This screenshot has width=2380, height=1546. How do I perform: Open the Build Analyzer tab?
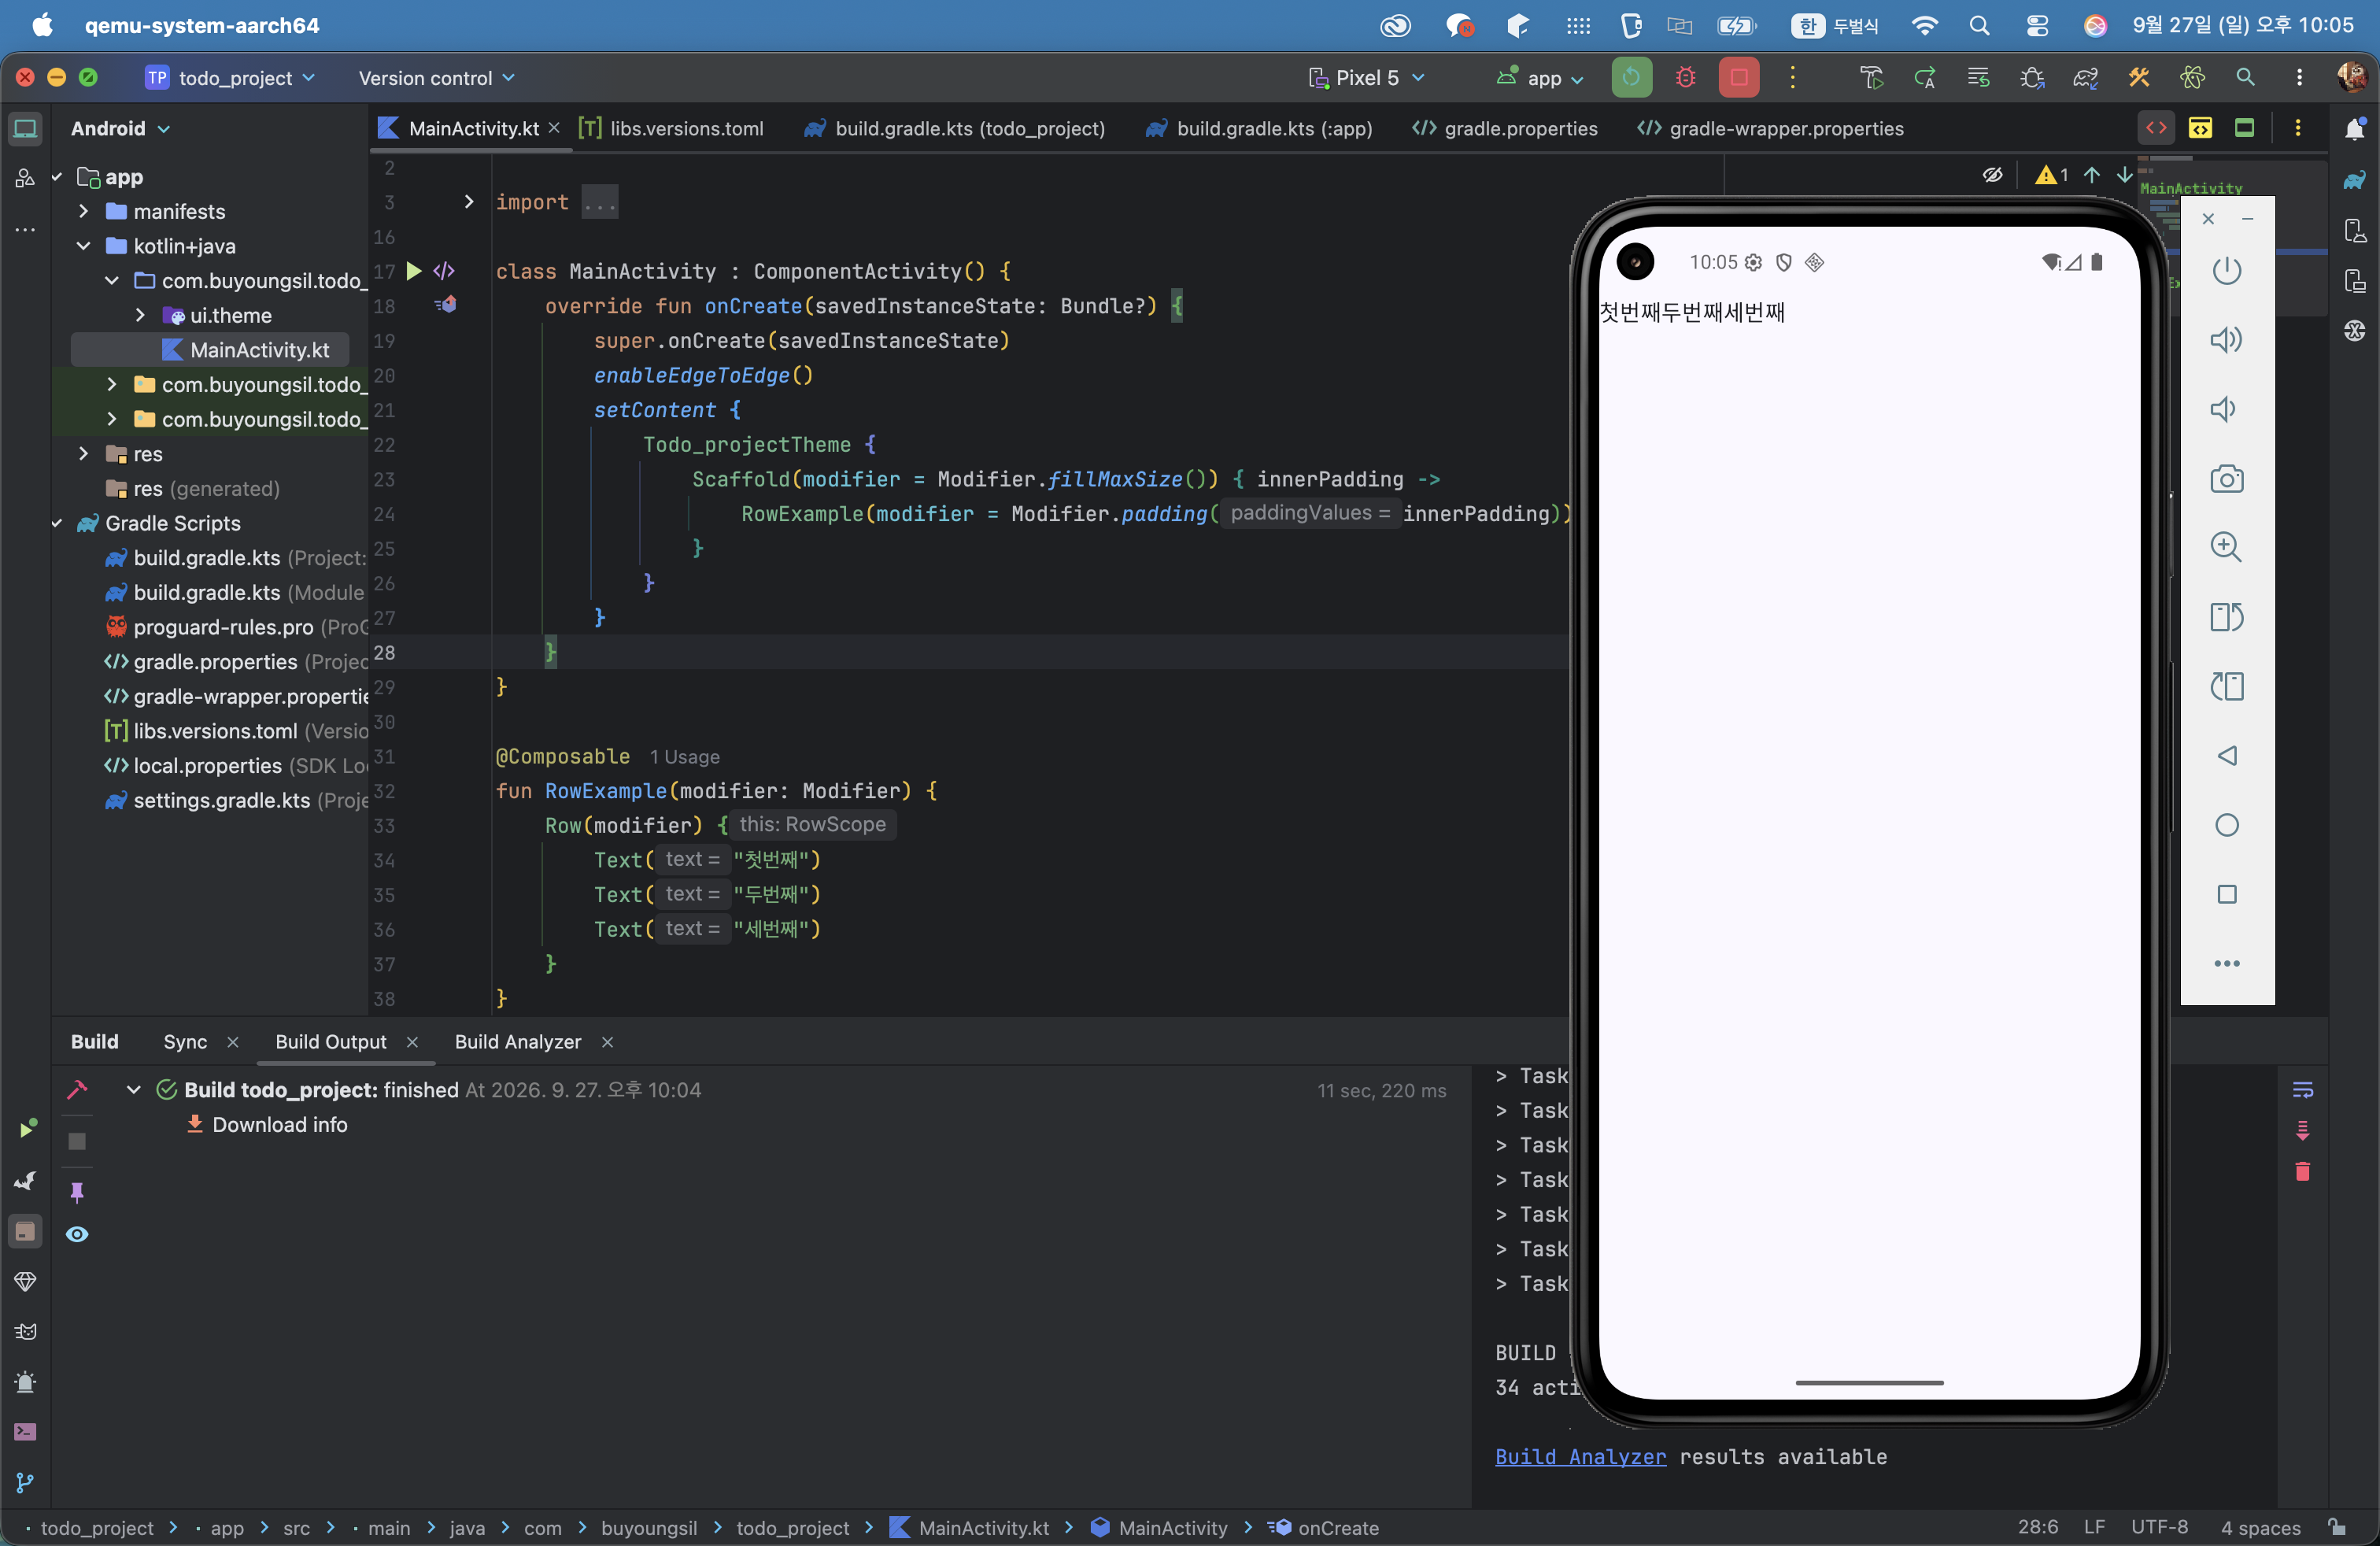(x=518, y=1042)
